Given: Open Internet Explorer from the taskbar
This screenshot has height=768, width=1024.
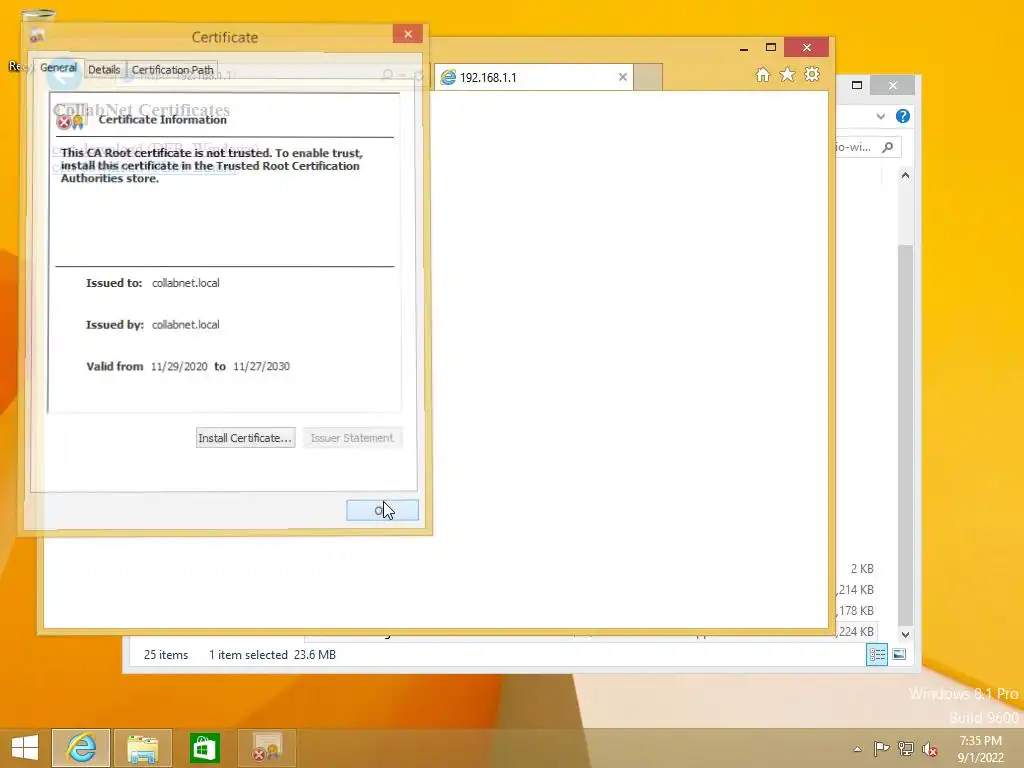Looking at the screenshot, I should coord(81,748).
